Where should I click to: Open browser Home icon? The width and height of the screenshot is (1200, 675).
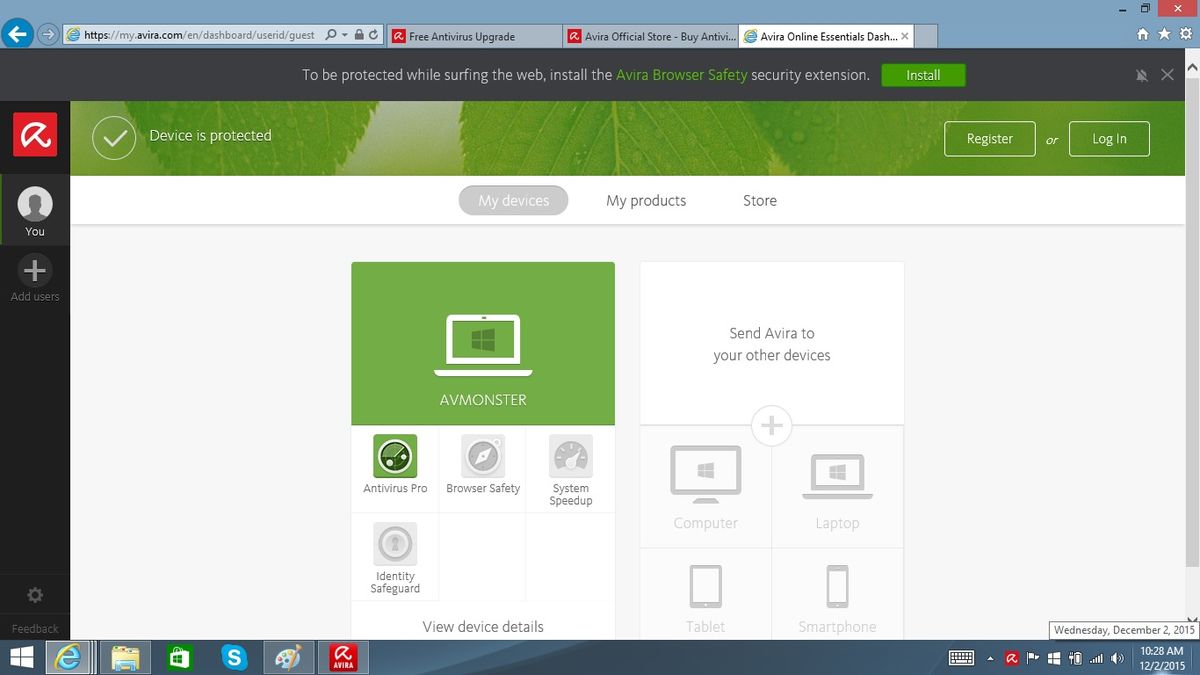(1143, 34)
